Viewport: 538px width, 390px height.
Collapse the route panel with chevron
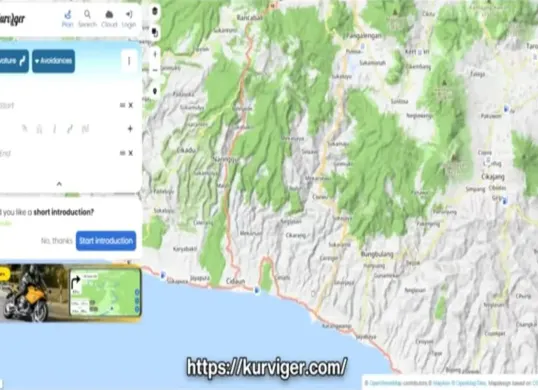point(59,184)
